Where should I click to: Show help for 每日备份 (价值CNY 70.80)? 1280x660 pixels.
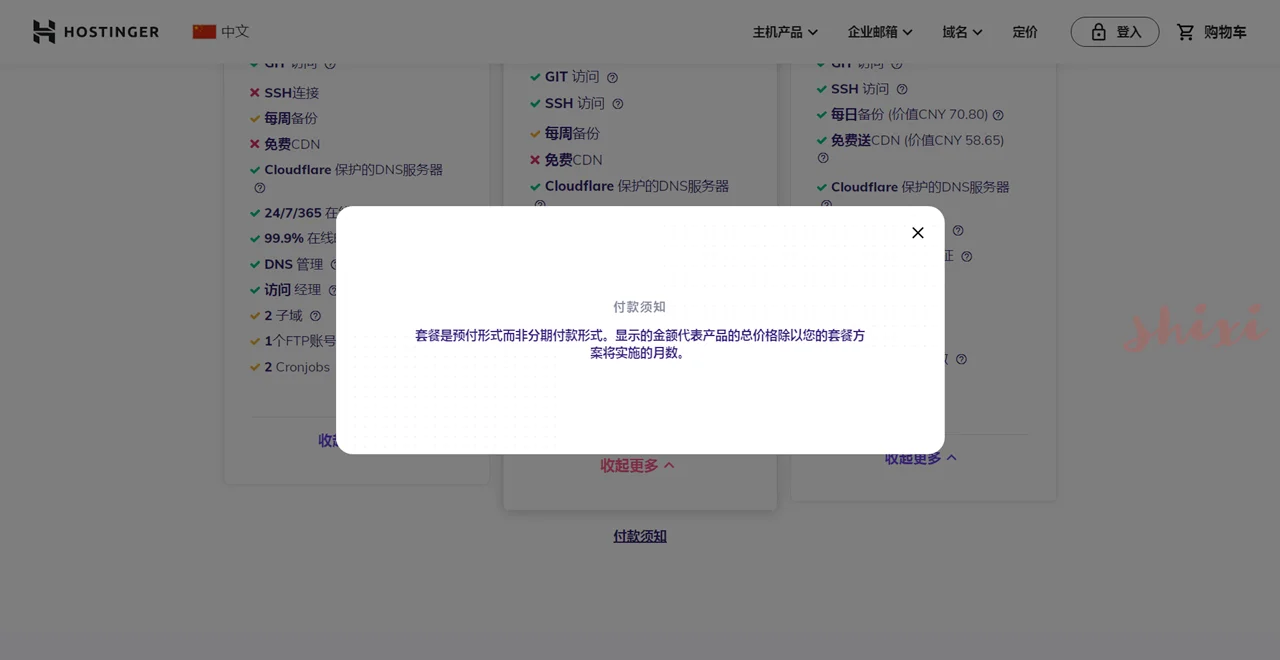pos(998,115)
